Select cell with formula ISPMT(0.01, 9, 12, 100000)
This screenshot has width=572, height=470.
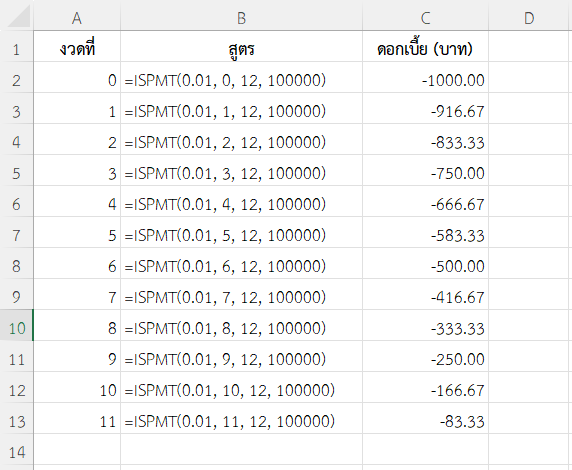click(241, 357)
